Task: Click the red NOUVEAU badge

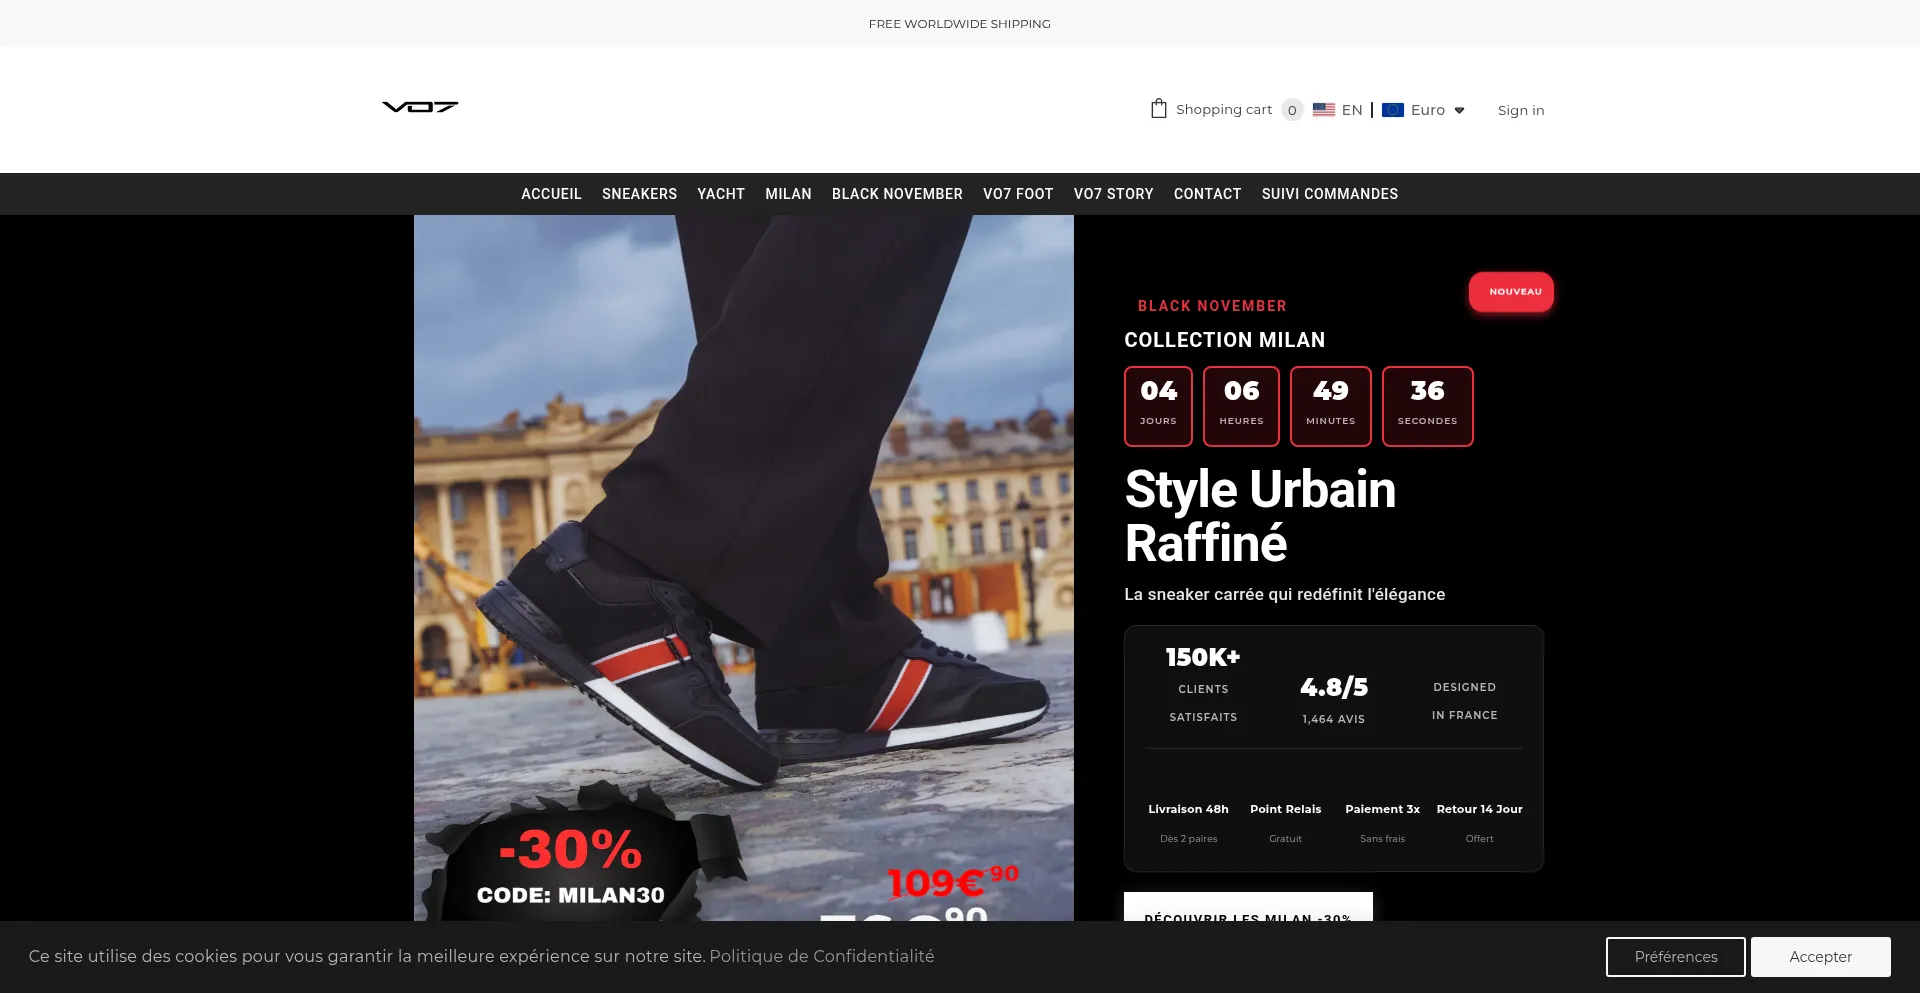Action: pyautogui.click(x=1510, y=292)
